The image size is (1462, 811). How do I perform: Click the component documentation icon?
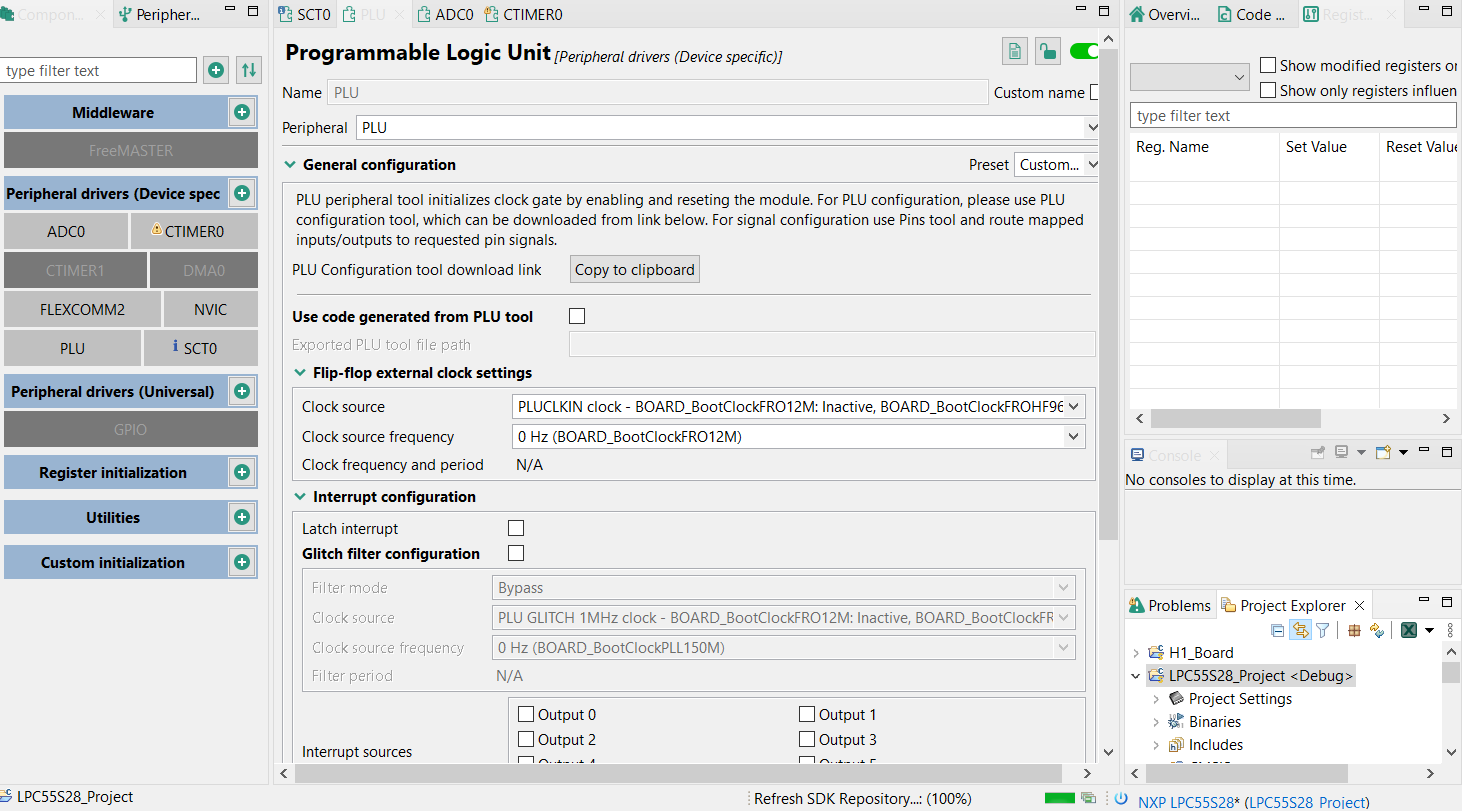(x=1015, y=52)
